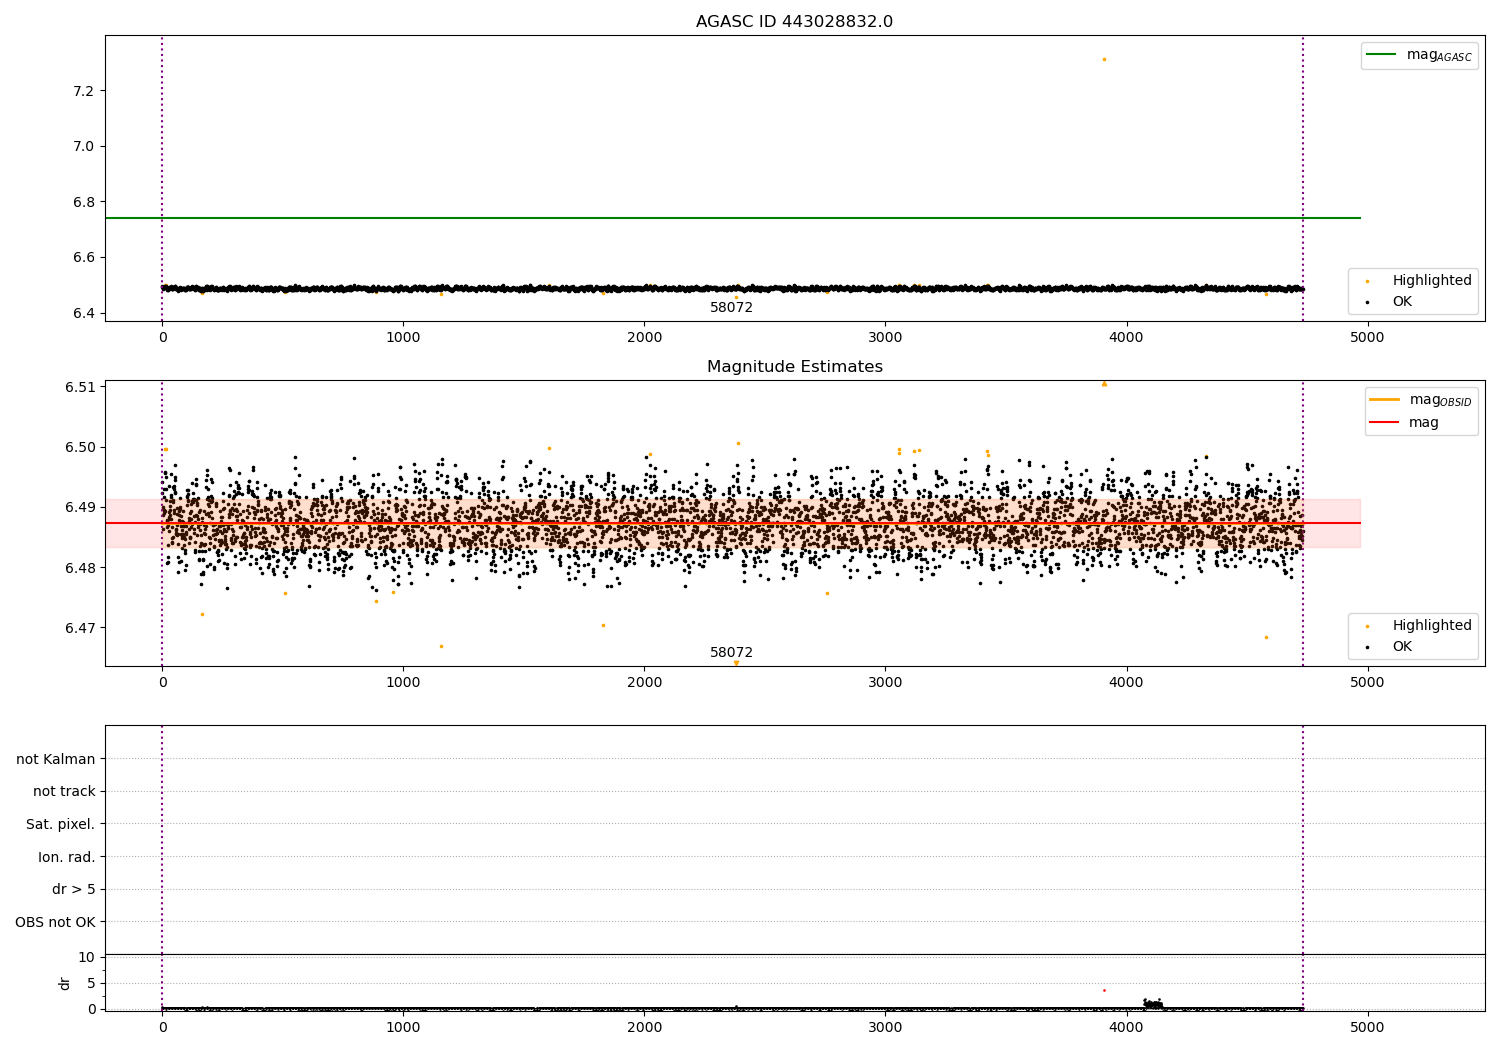Click the 3000 x-axis tick label in the bottom plot
Viewport: 1500px width, 1050px height.
[x=886, y=1027]
